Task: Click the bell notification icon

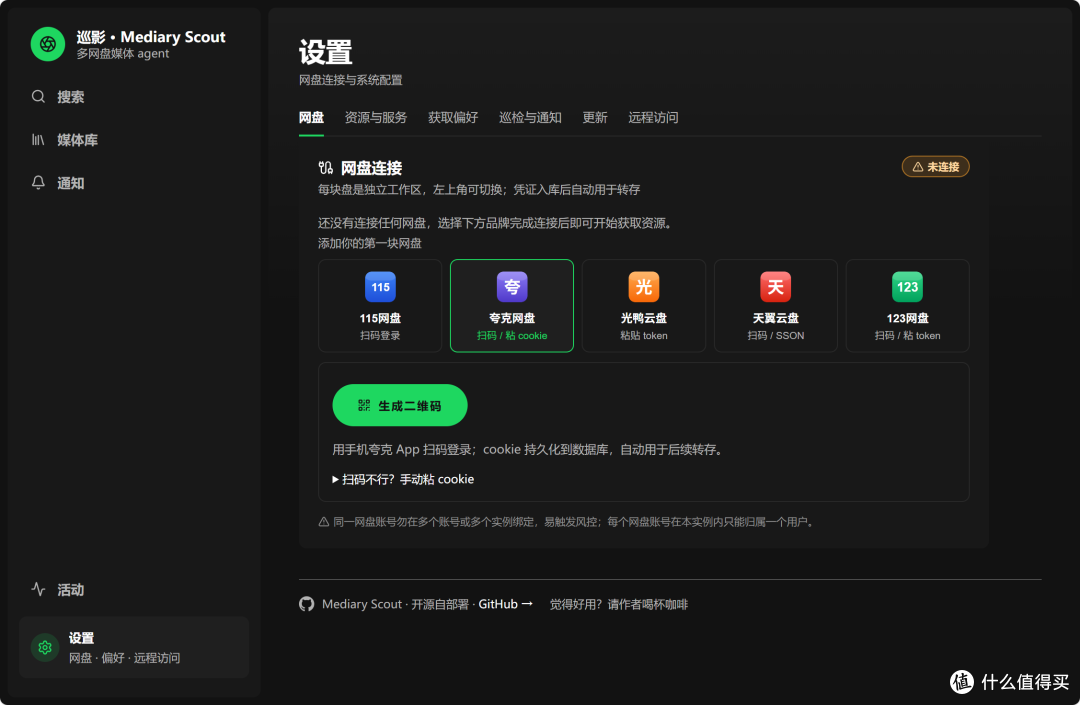Action: pyautogui.click(x=39, y=182)
